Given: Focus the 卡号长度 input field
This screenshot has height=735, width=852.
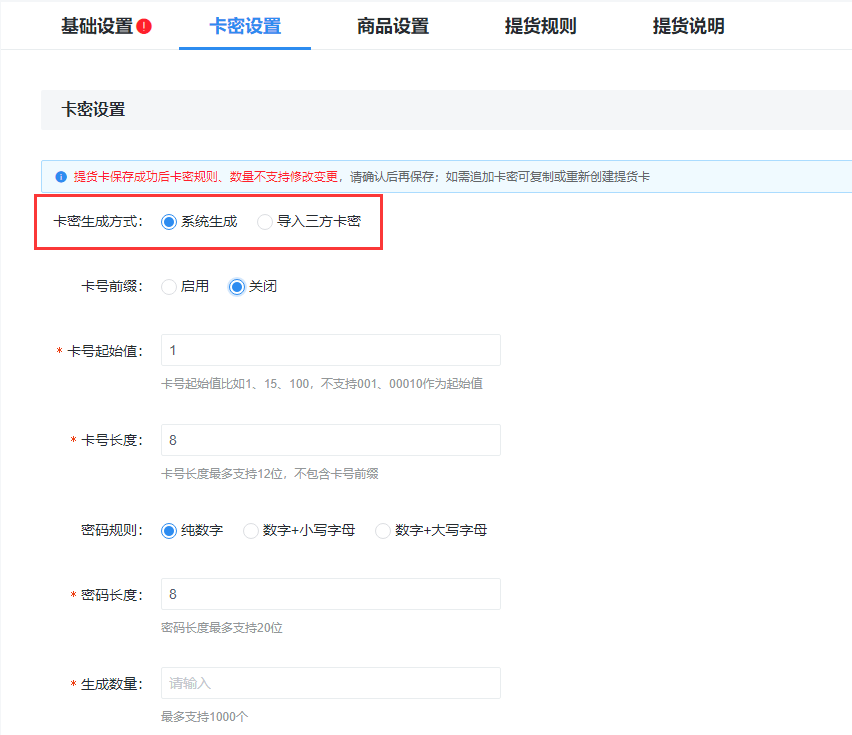Looking at the screenshot, I should click(x=330, y=439).
